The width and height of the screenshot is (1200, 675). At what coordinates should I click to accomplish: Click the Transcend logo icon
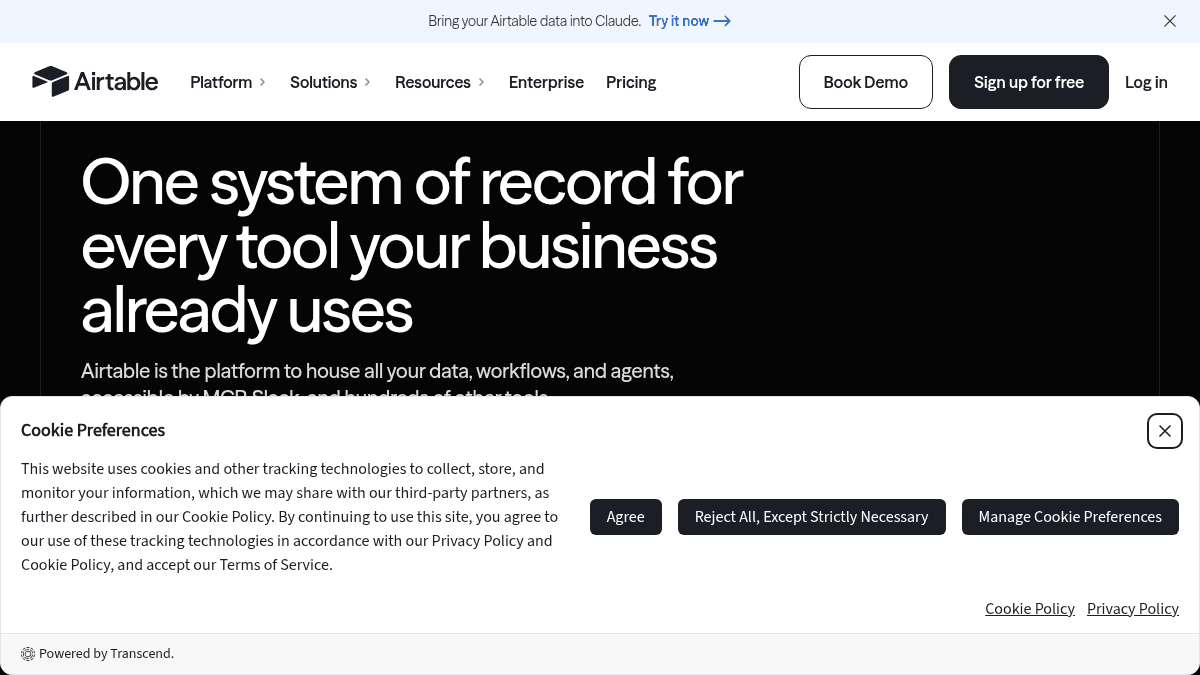28,654
